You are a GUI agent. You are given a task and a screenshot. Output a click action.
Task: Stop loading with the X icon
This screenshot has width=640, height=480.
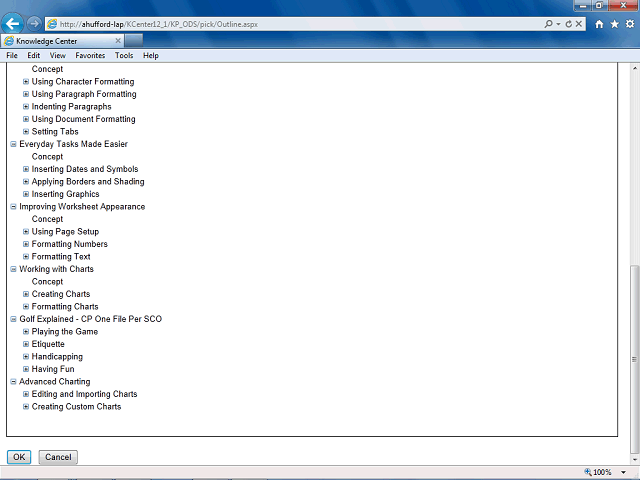coord(578,24)
